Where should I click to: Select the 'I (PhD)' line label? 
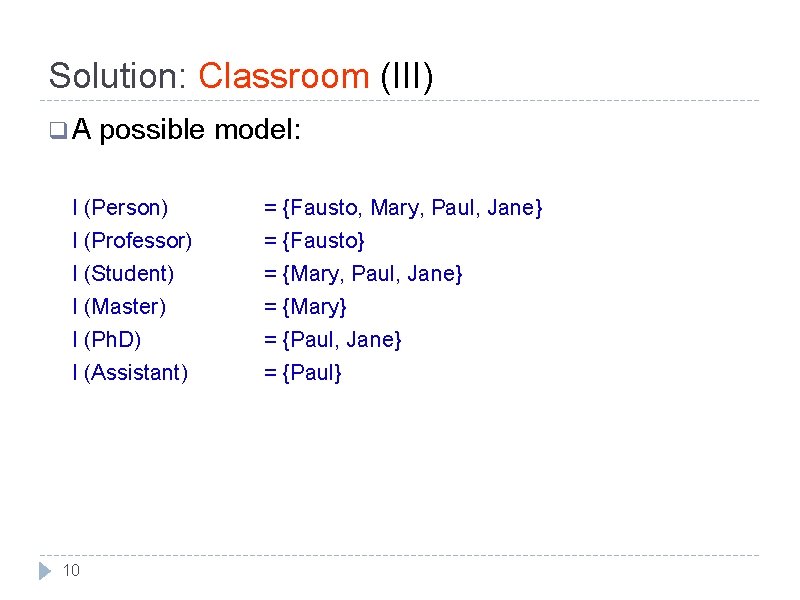pos(107,340)
